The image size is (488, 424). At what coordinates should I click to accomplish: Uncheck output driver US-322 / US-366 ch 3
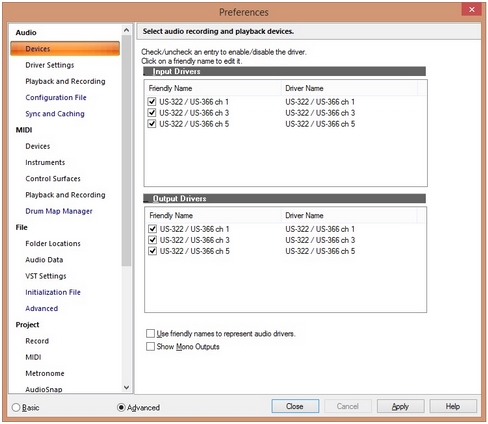pos(153,240)
